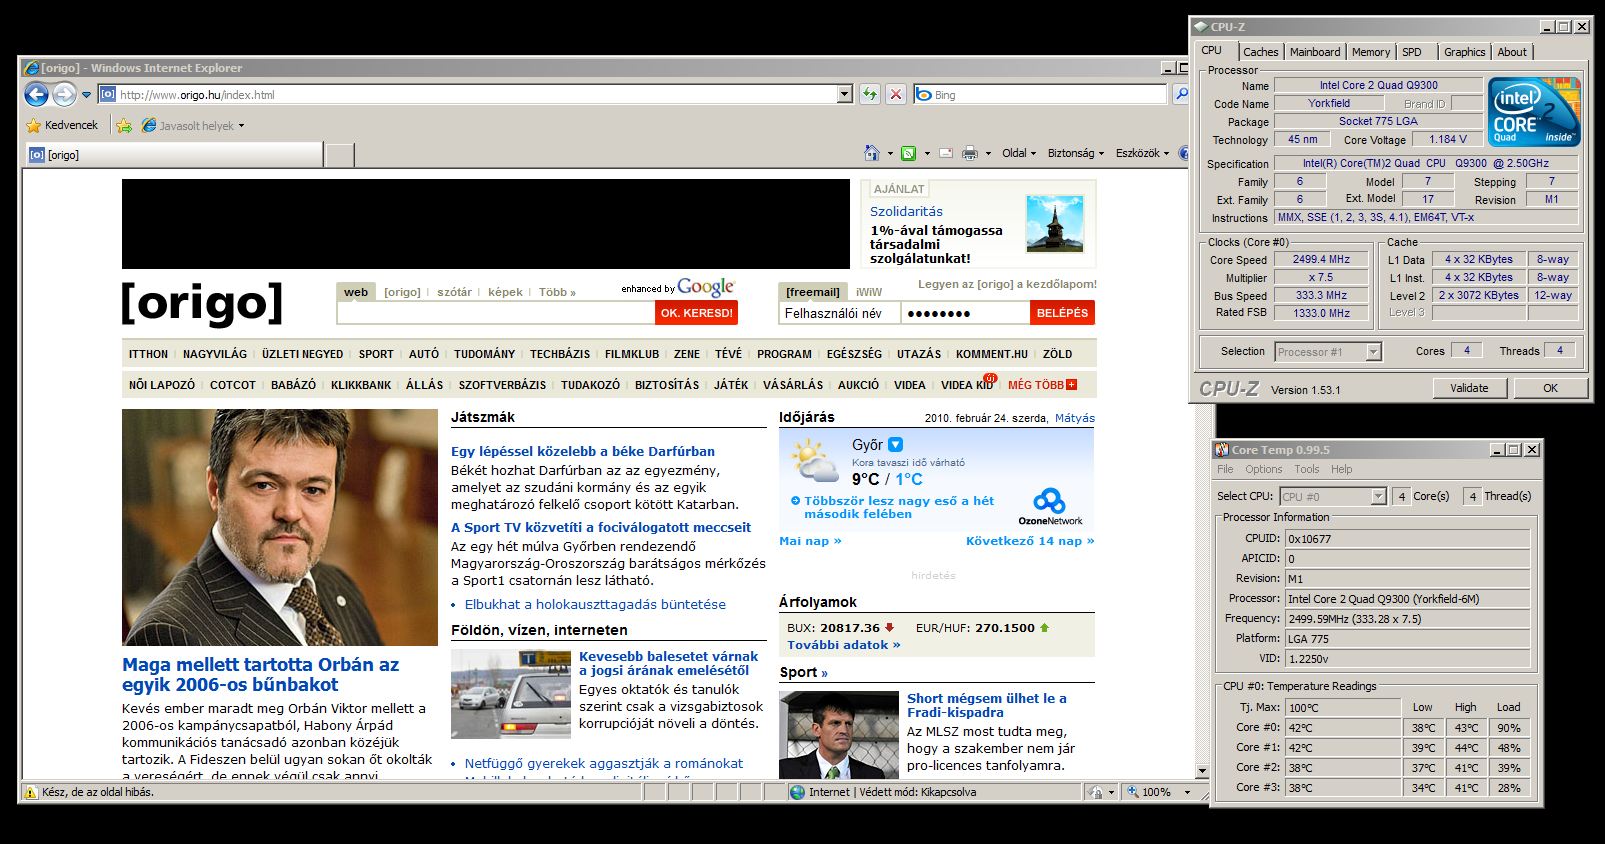Open the Eszközök tools menu
Viewport: 1605px width, 844px height.
click(x=1142, y=153)
